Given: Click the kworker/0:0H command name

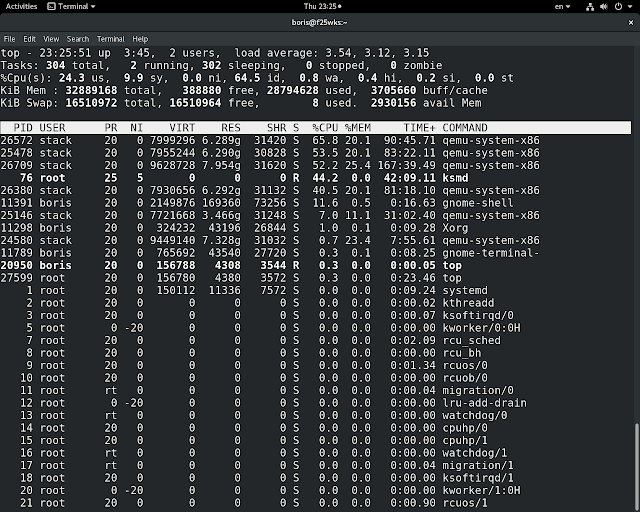Looking at the screenshot, I should tap(481, 328).
